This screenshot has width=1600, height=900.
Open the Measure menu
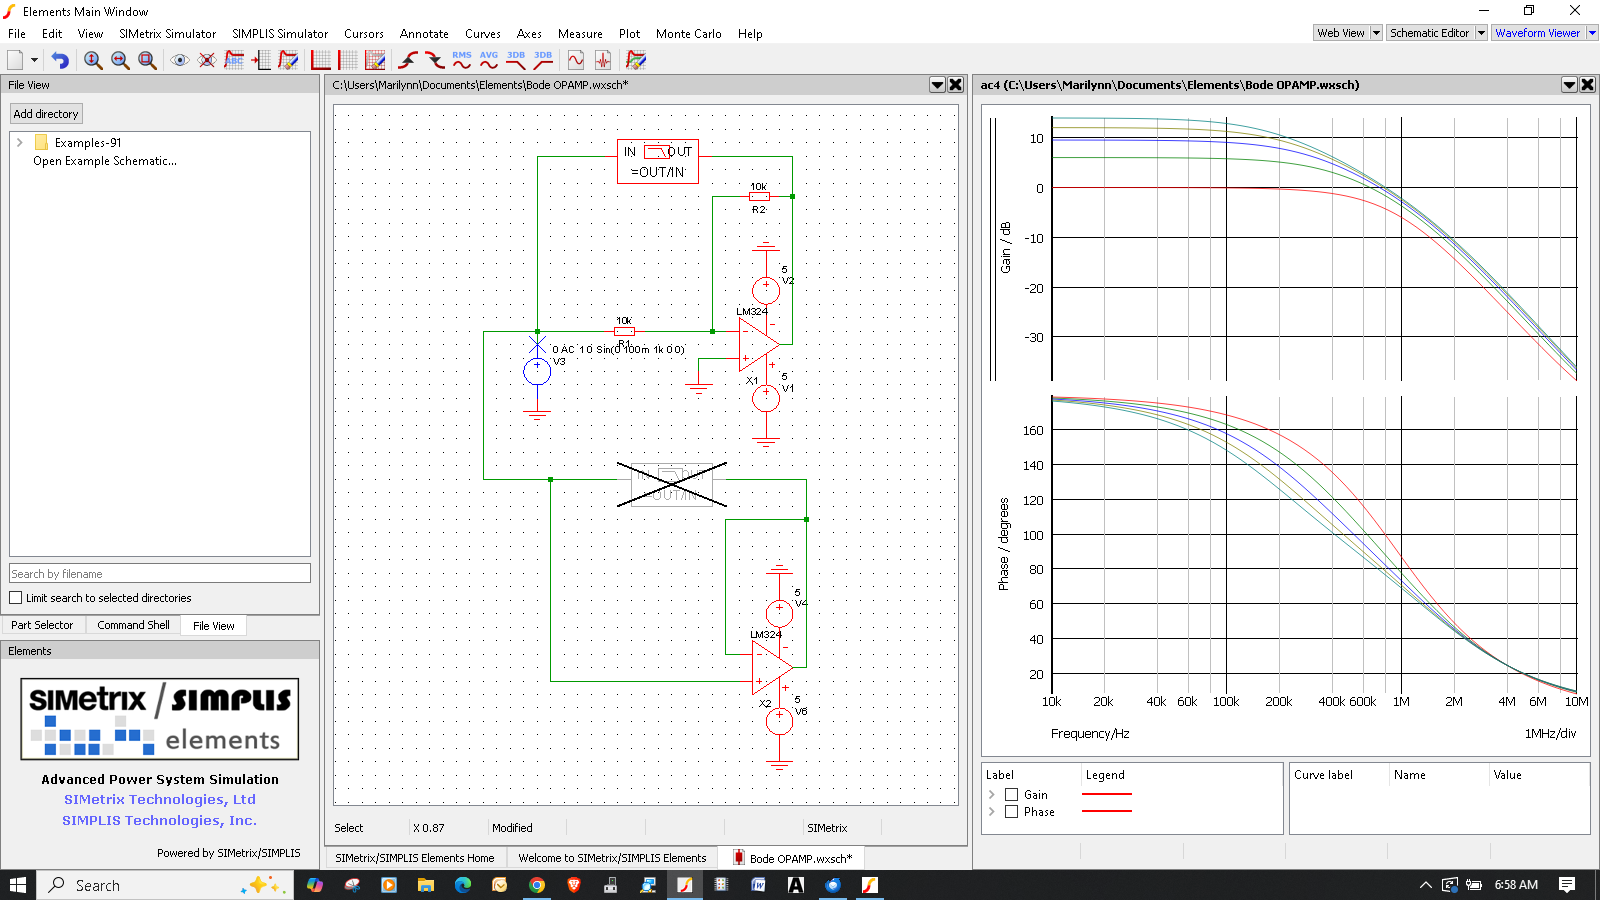pyautogui.click(x=580, y=34)
